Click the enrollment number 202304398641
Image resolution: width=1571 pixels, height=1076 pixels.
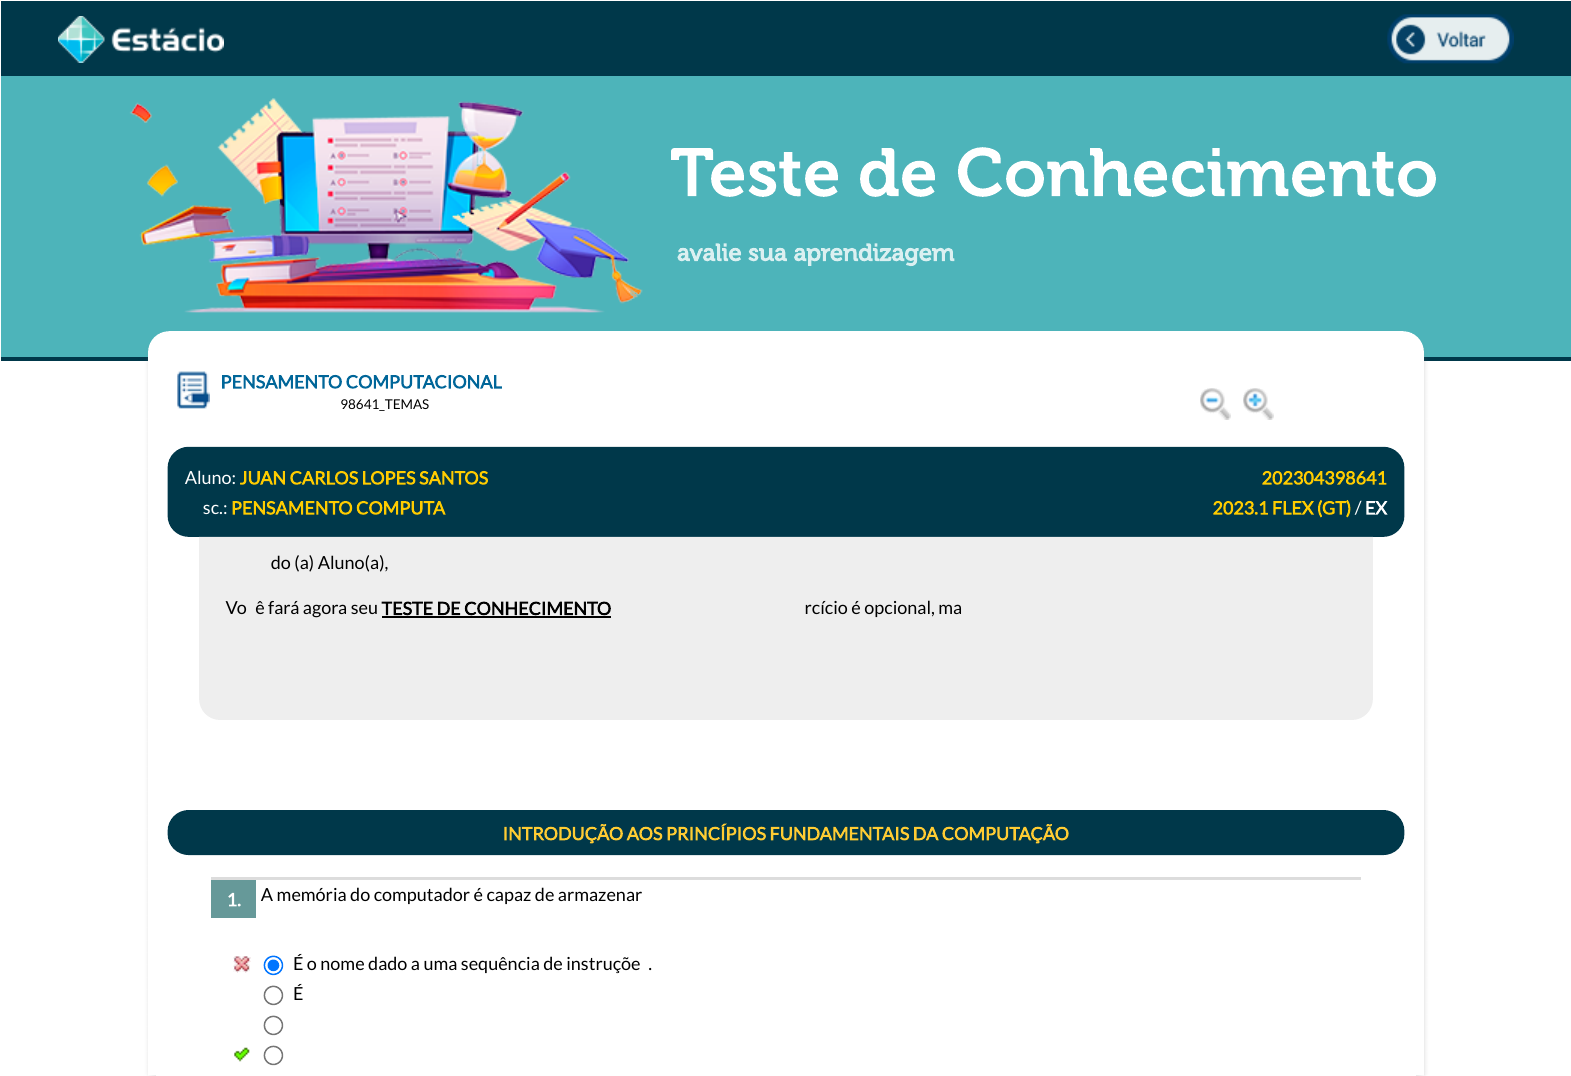coord(1323,478)
